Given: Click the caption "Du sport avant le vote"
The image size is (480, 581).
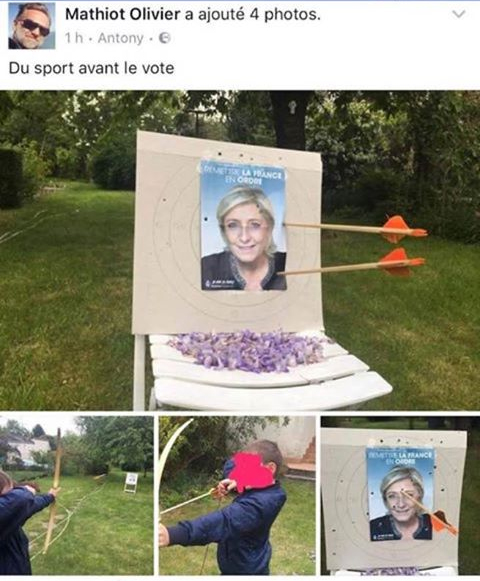Looking at the screenshot, I should pos(91,68).
